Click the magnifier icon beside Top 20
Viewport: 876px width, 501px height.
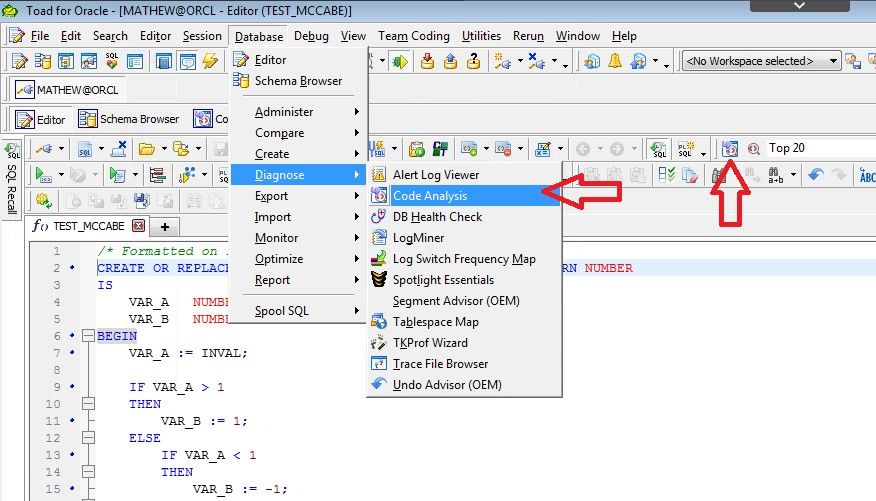(754, 149)
